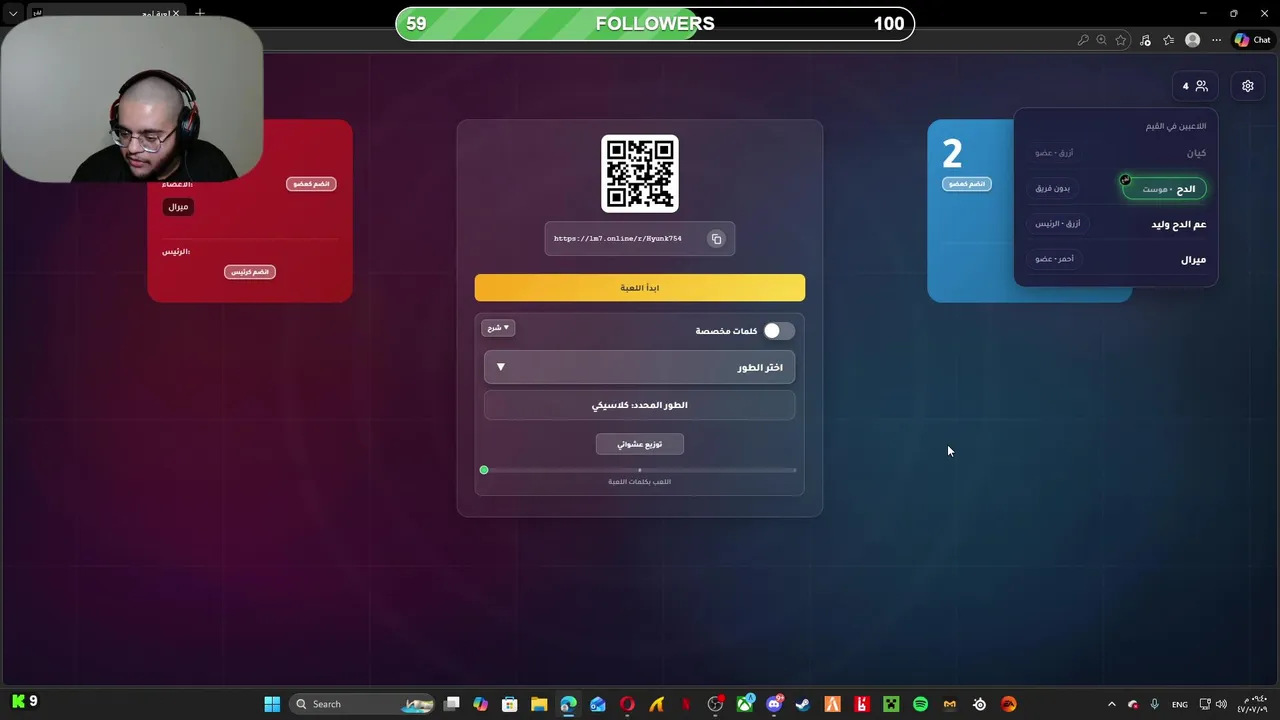Click the media control music icon in Edge
Viewport: 1280px width, 720px height.
[x=1145, y=40]
